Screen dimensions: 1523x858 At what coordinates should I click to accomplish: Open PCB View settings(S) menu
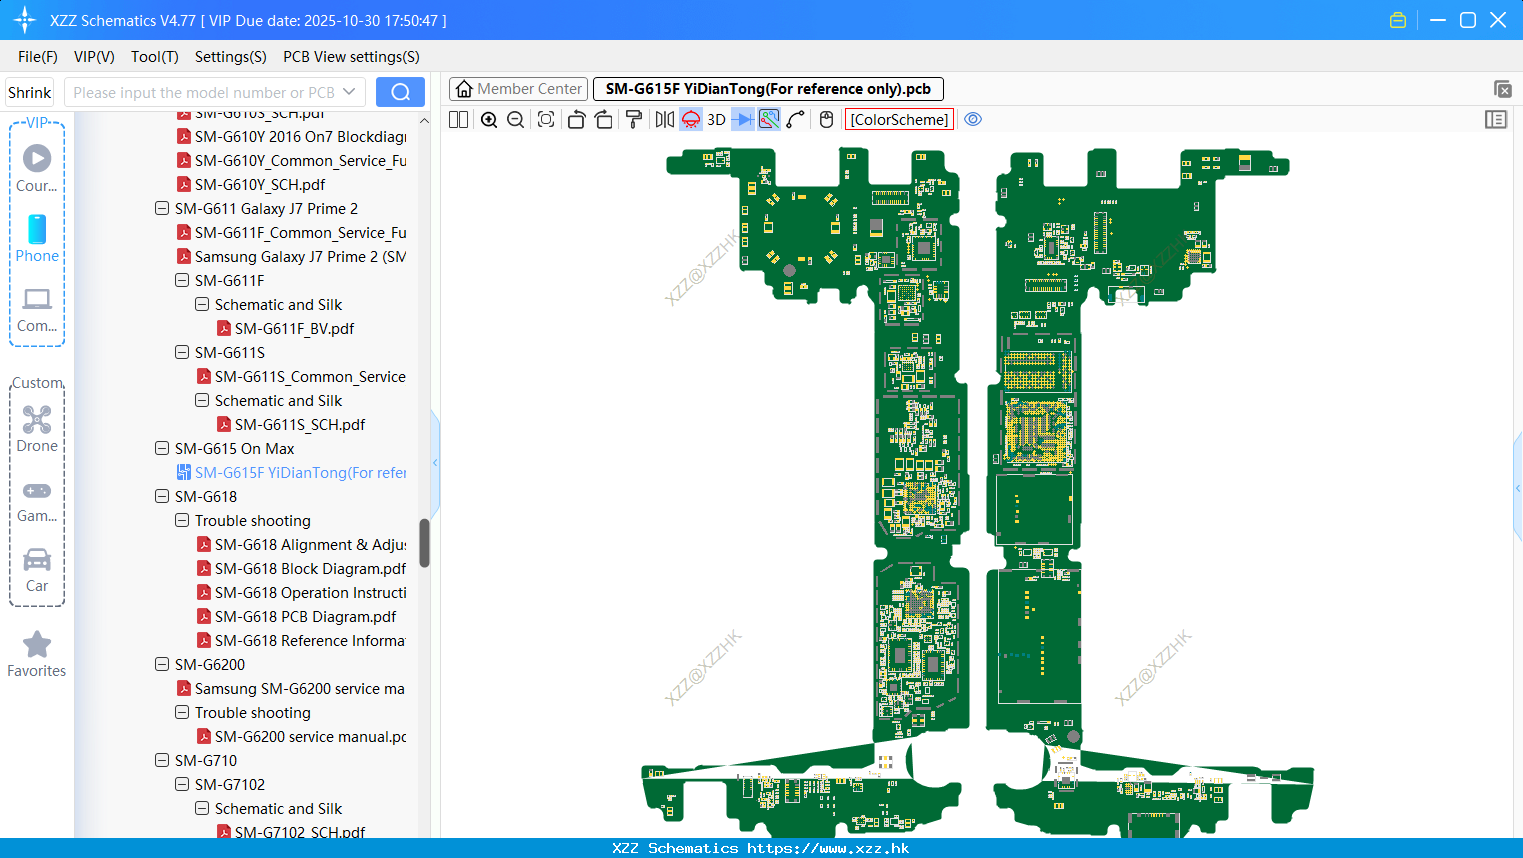tap(351, 57)
